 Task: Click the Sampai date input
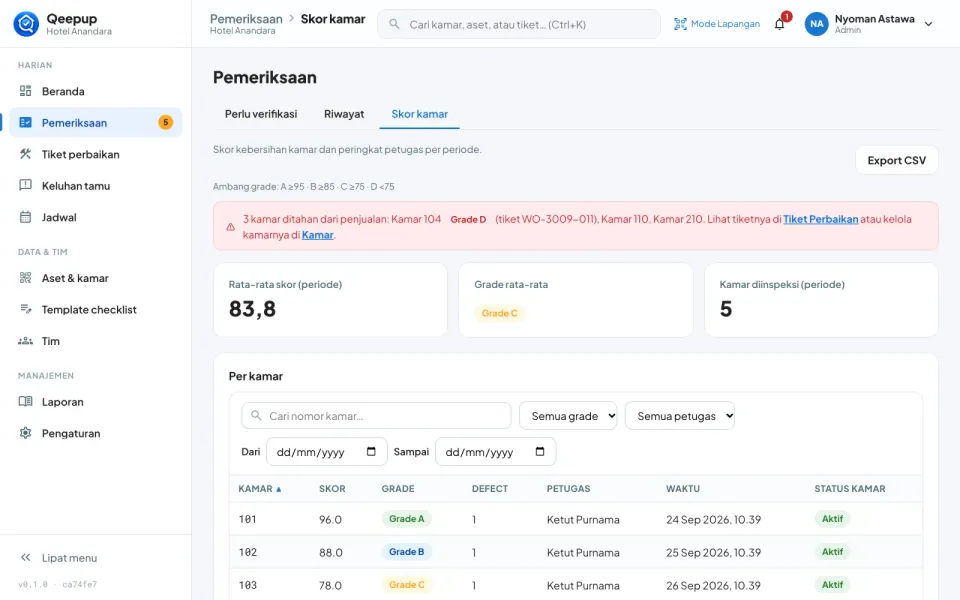(496, 452)
